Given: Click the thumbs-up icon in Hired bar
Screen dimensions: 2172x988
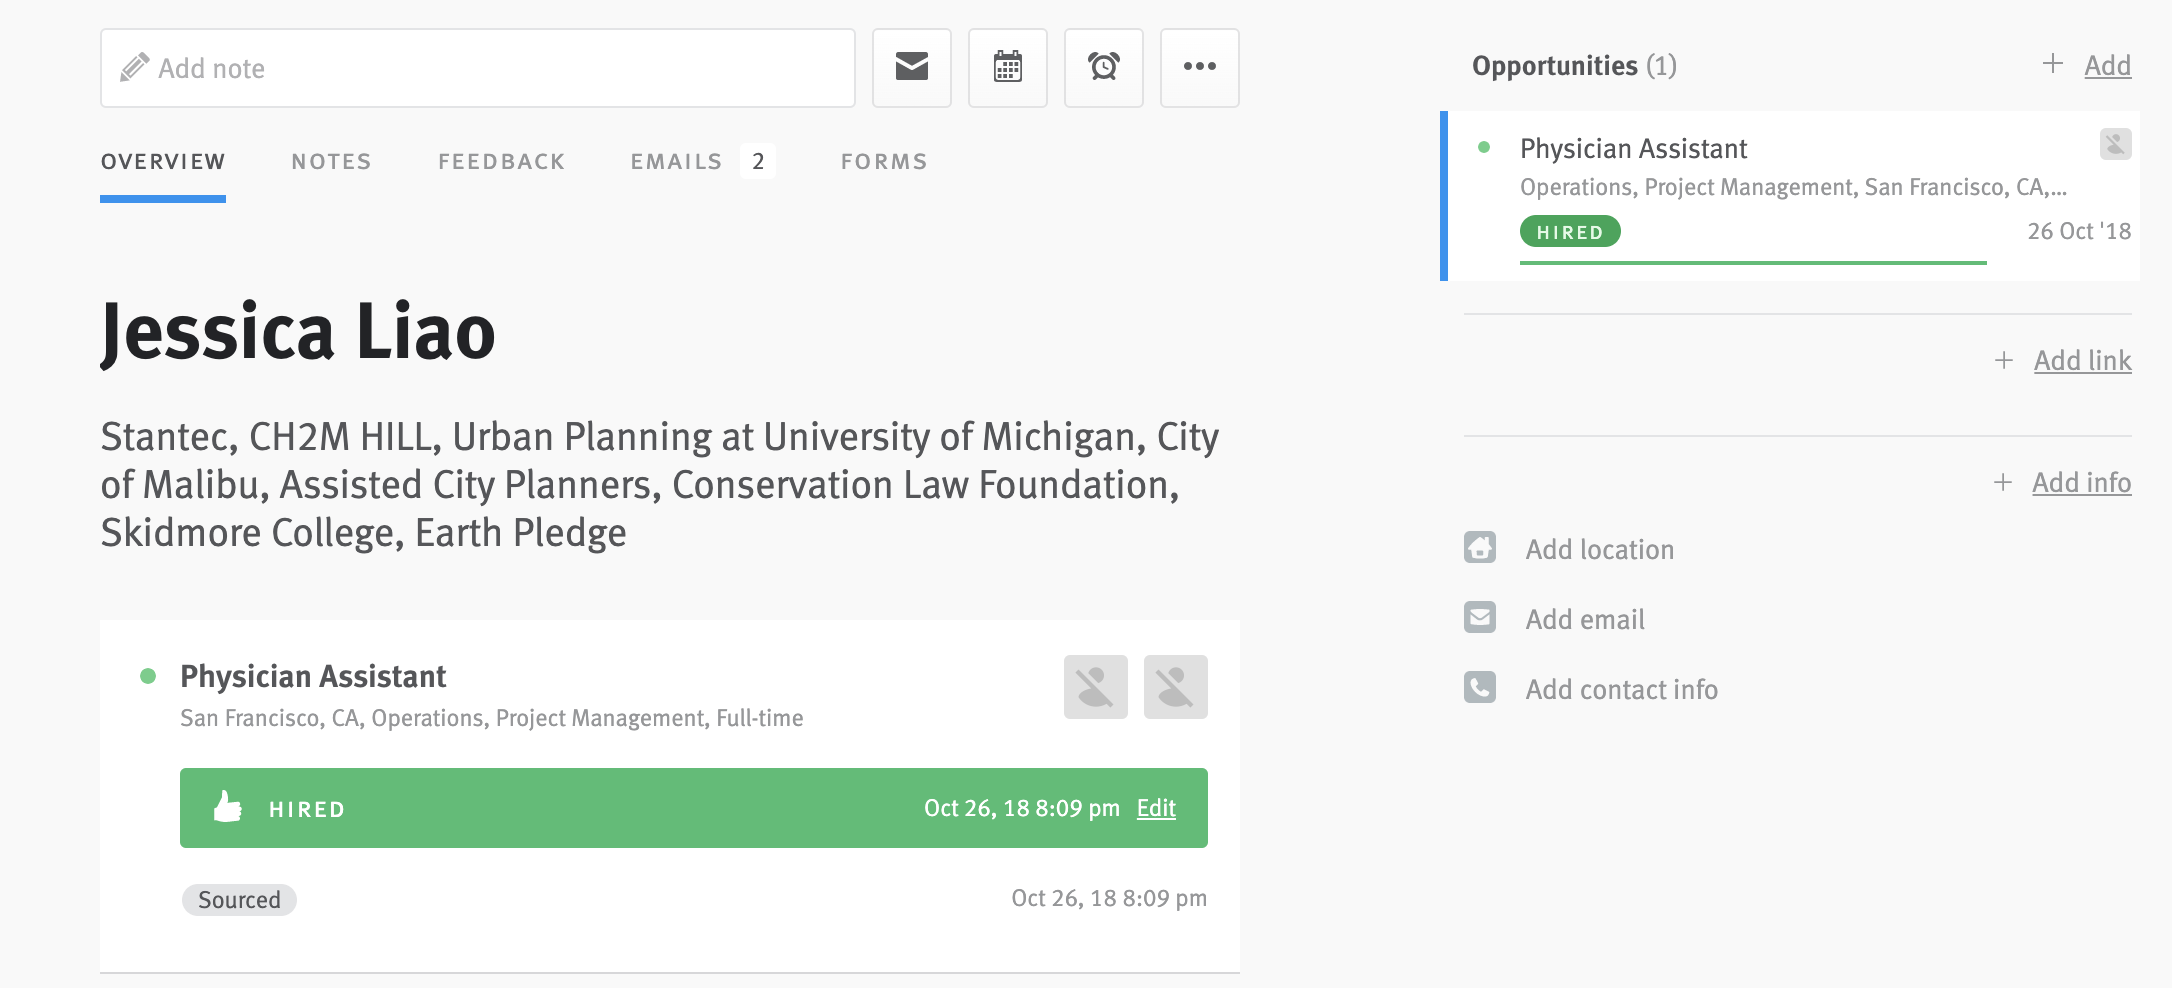Looking at the screenshot, I should [x=228, y=806].
